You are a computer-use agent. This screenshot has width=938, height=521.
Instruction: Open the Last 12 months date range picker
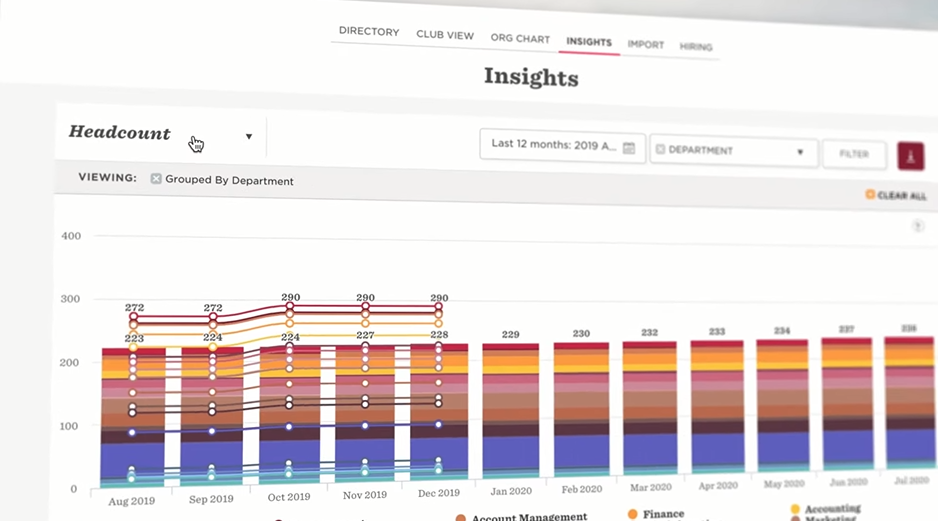(562, 145)
